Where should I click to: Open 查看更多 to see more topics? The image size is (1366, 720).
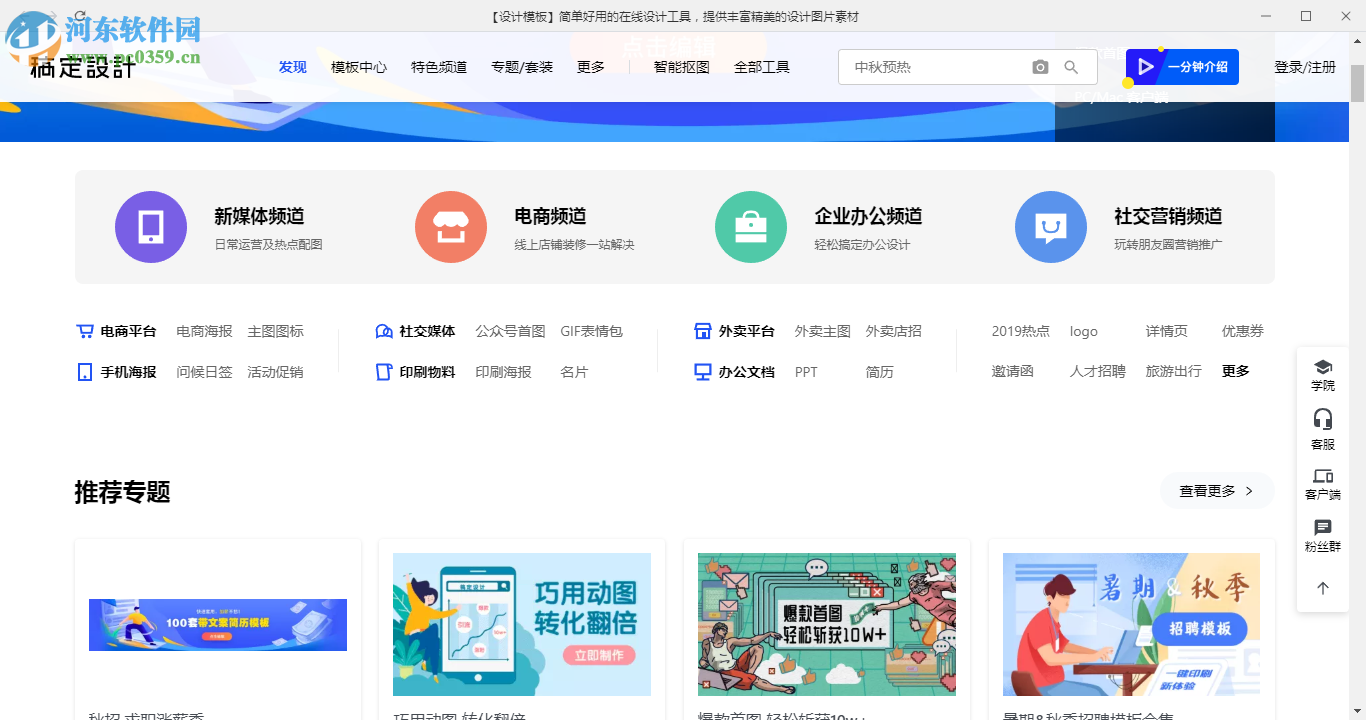pos(1216,491)
